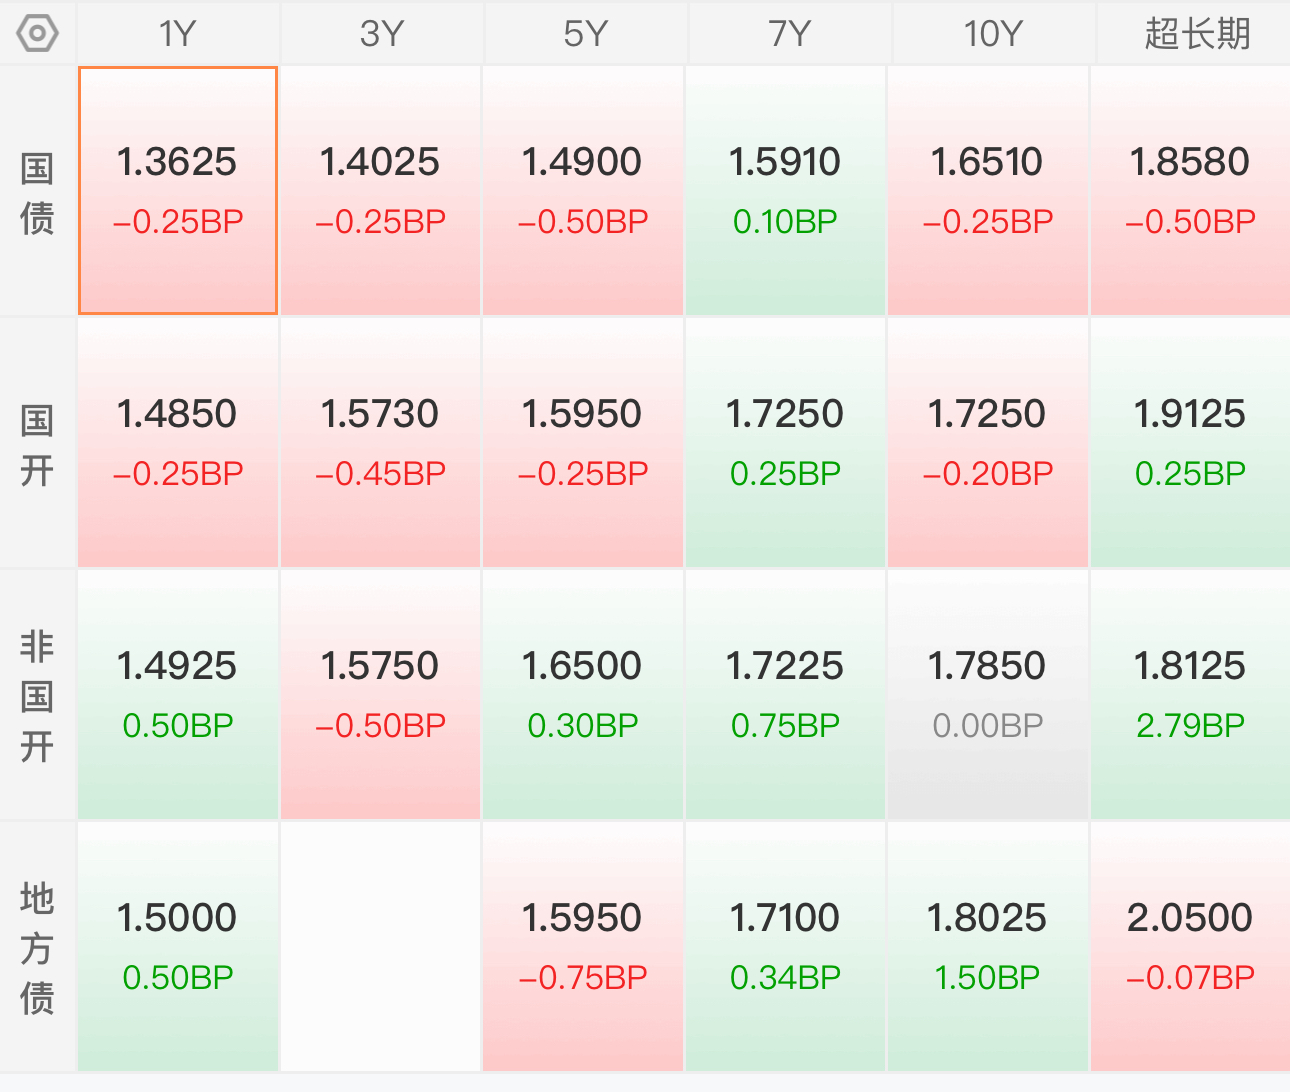Open 地方债 超长期 cell showing 2.0500
The image size is (1290, 1092).
1190,947
